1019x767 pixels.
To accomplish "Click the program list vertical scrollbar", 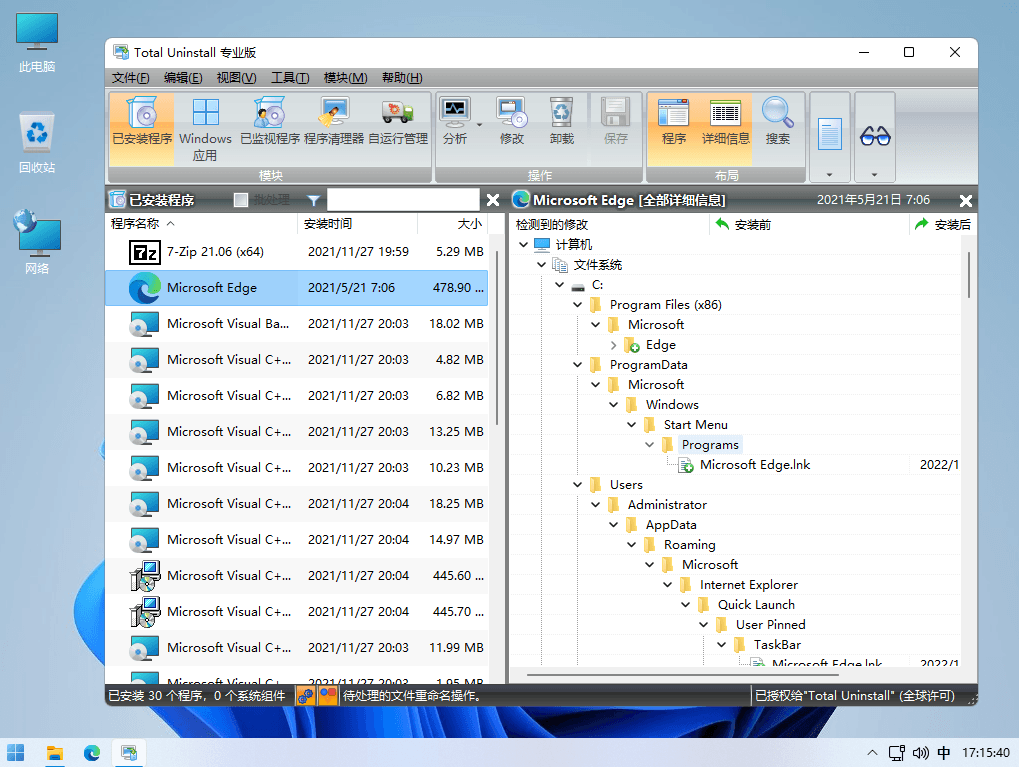I will coord(497,338).
